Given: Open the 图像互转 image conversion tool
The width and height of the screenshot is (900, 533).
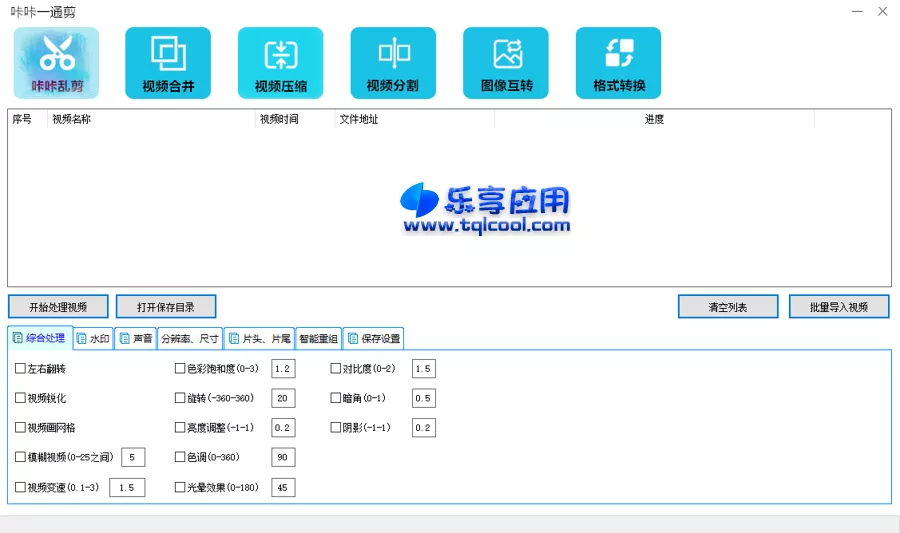Looking at the screenshot, I should coord(506,63).
